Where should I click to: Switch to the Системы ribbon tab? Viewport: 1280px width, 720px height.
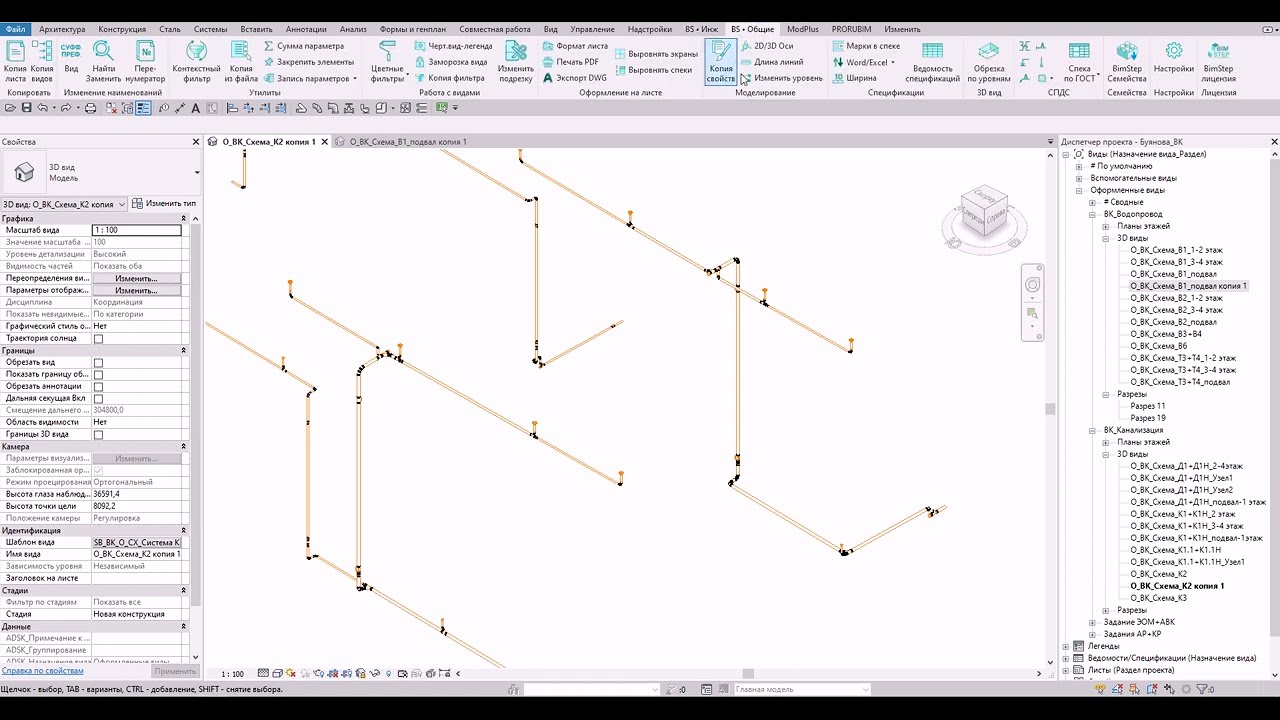click(x=211, y=30)
